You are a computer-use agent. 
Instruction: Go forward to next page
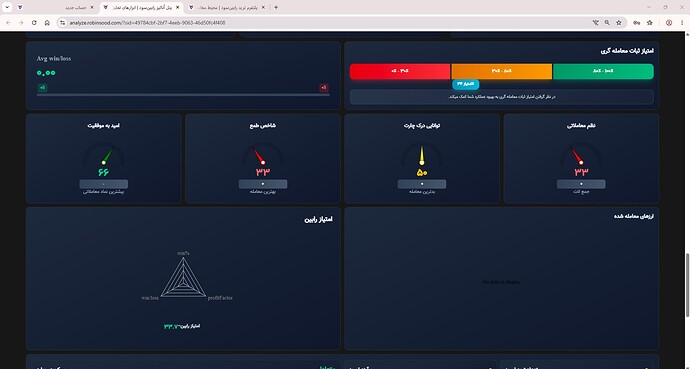21,22
